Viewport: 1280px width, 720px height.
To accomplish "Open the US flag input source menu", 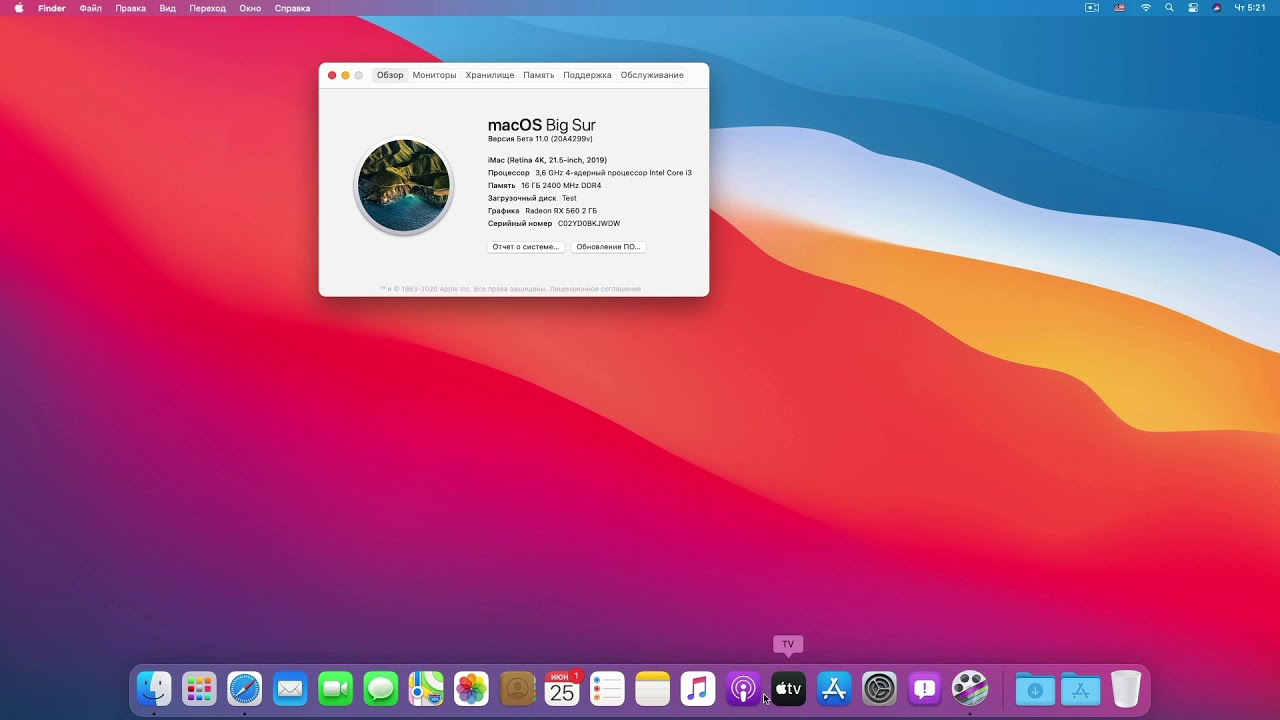I will point(1119,8).
